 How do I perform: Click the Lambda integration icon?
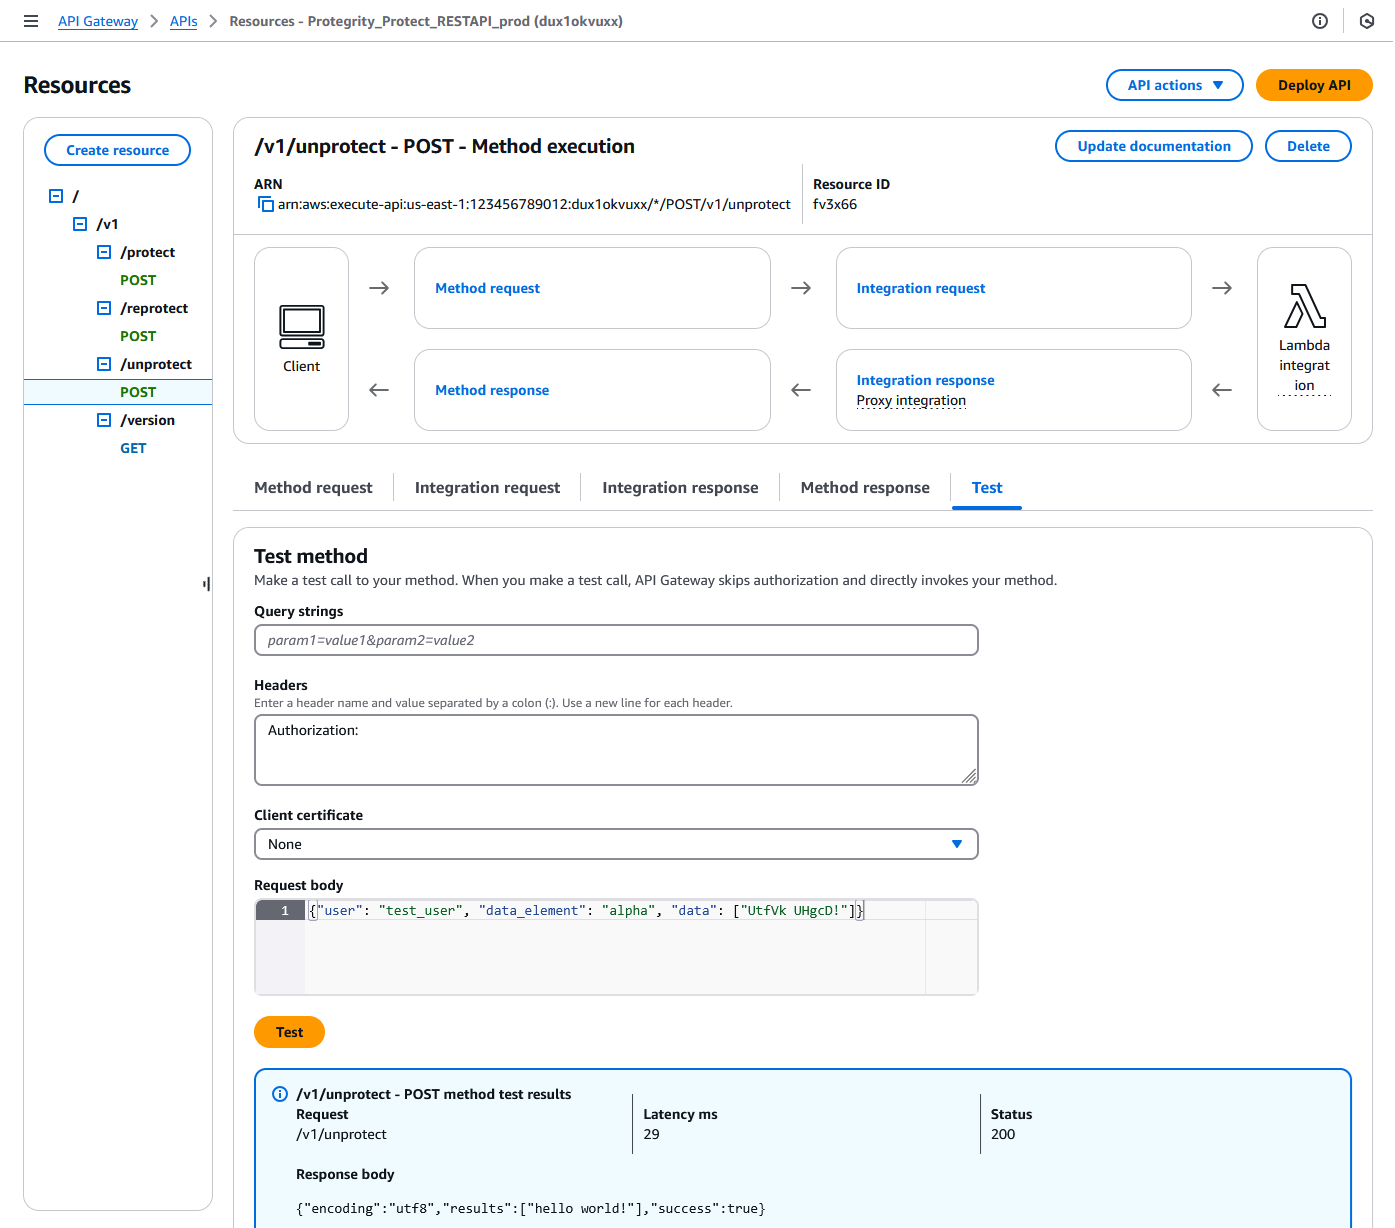(1304, 306)
